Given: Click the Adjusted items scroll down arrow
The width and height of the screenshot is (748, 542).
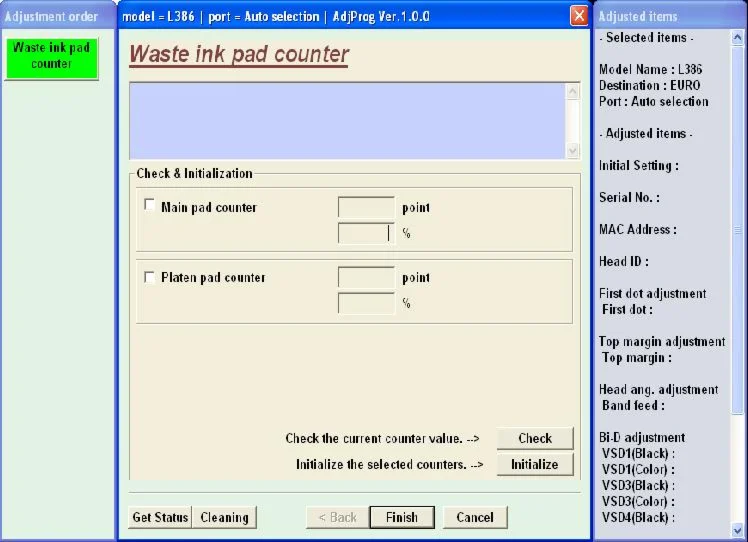Looking at the screenshot, I should [x=738, y=529].
